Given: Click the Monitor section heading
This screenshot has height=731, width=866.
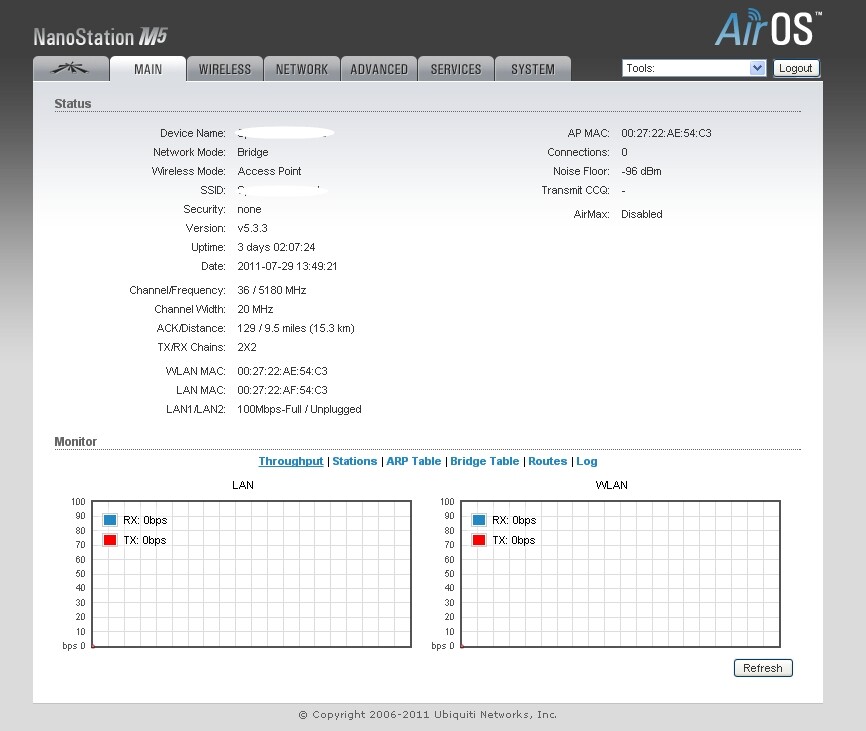Looking at the screenshot, I should 76,442.
